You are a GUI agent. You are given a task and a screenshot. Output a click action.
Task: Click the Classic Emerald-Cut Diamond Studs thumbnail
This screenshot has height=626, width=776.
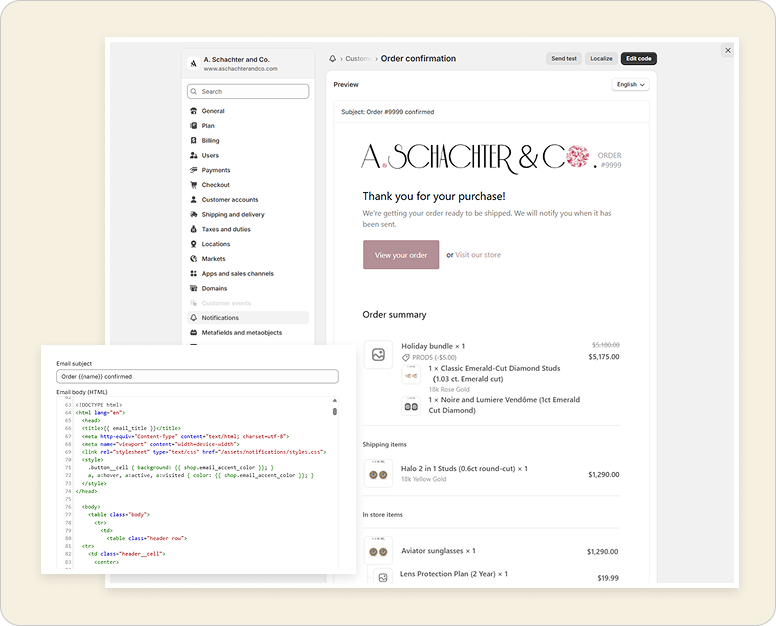411,375
